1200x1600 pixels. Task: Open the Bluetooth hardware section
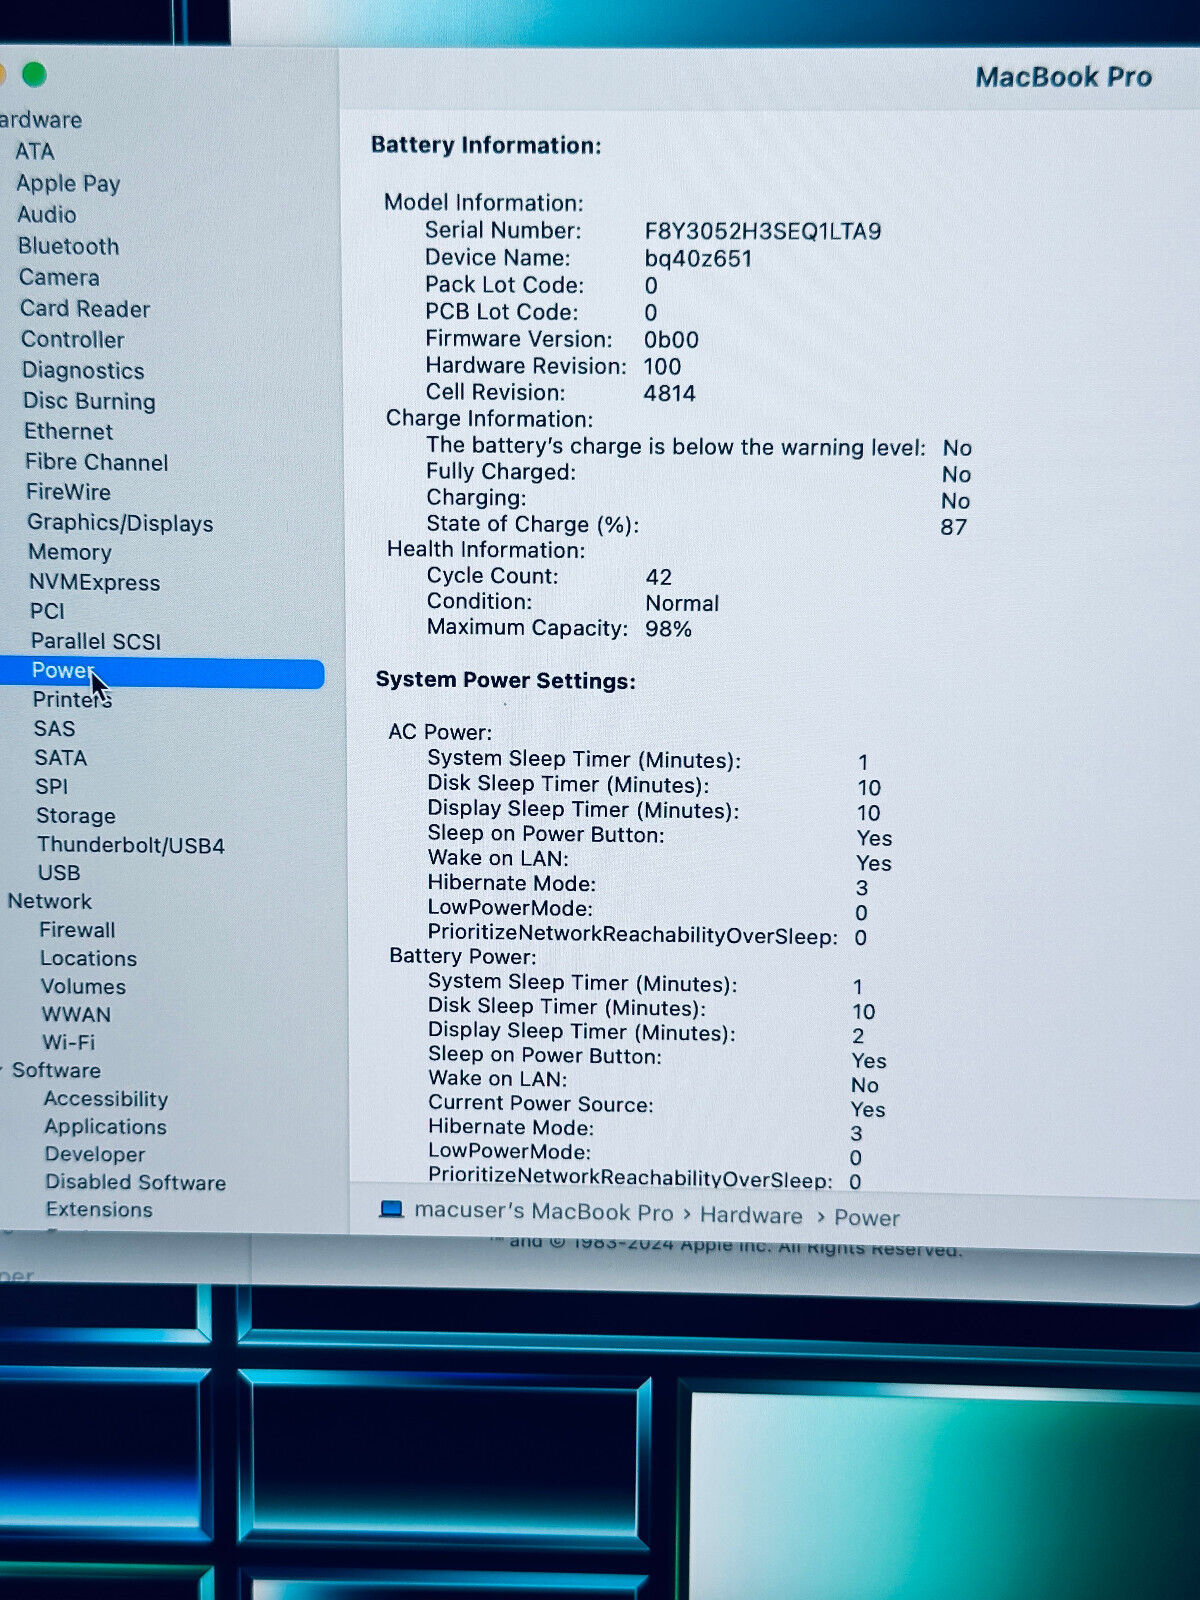coord(68,246)
